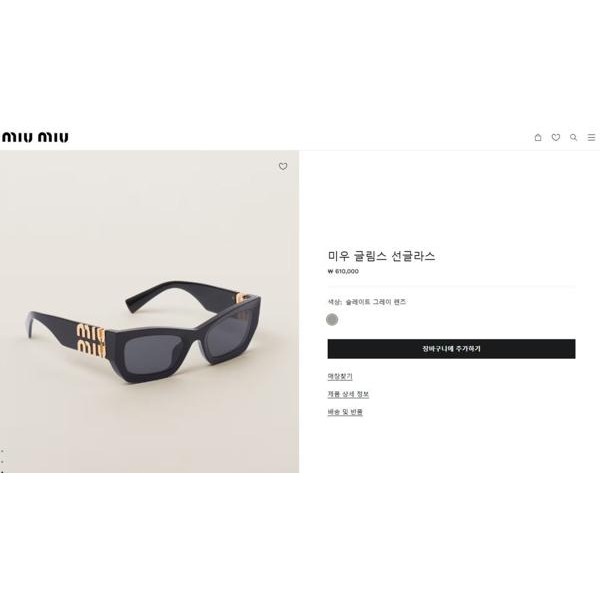Image resolution: width=600 pixels, height=600 pixels.
Task: Click the gold Miu Miu temple logo
Action: click(x=91, y=341)
